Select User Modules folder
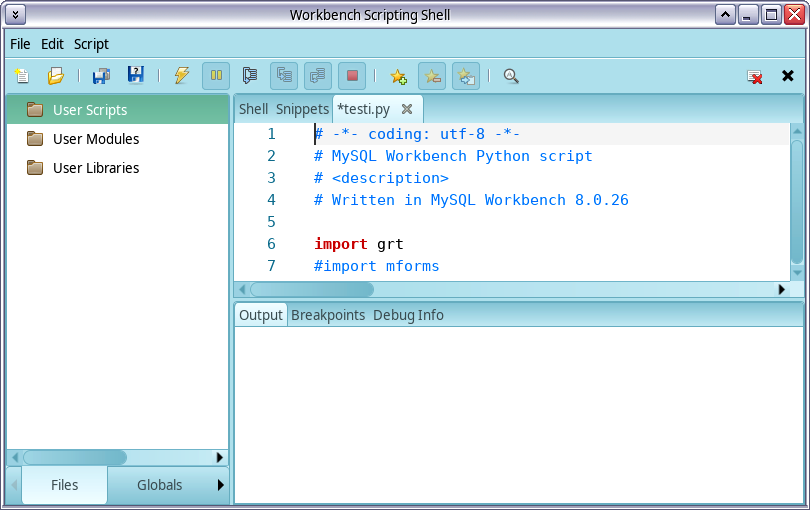The image size is (810, 510). 118,138
